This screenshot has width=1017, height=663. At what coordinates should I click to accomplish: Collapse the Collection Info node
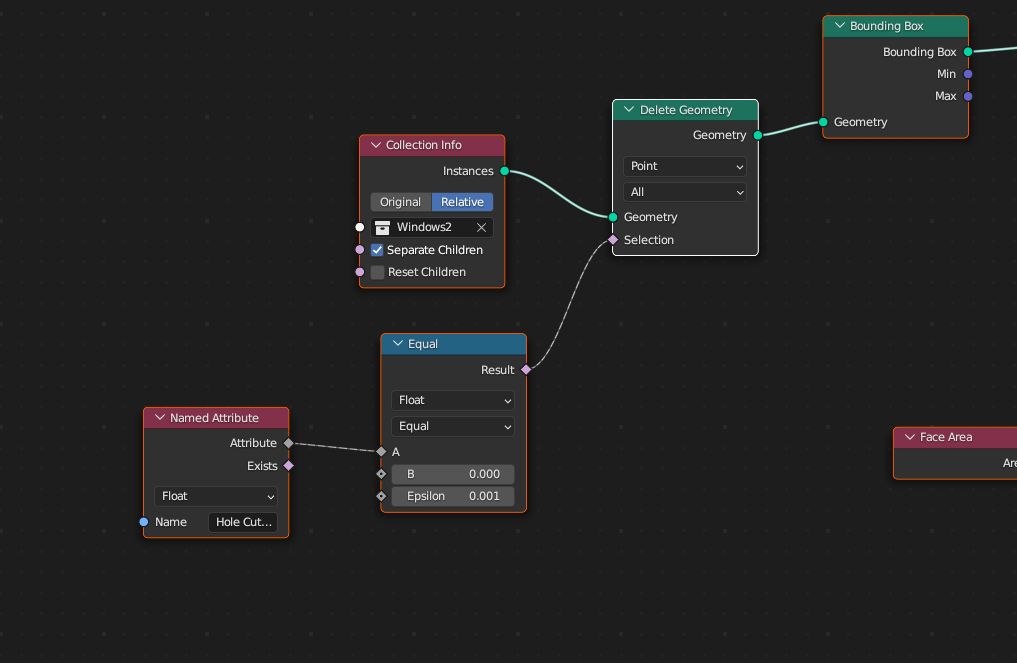coord(376,145)
